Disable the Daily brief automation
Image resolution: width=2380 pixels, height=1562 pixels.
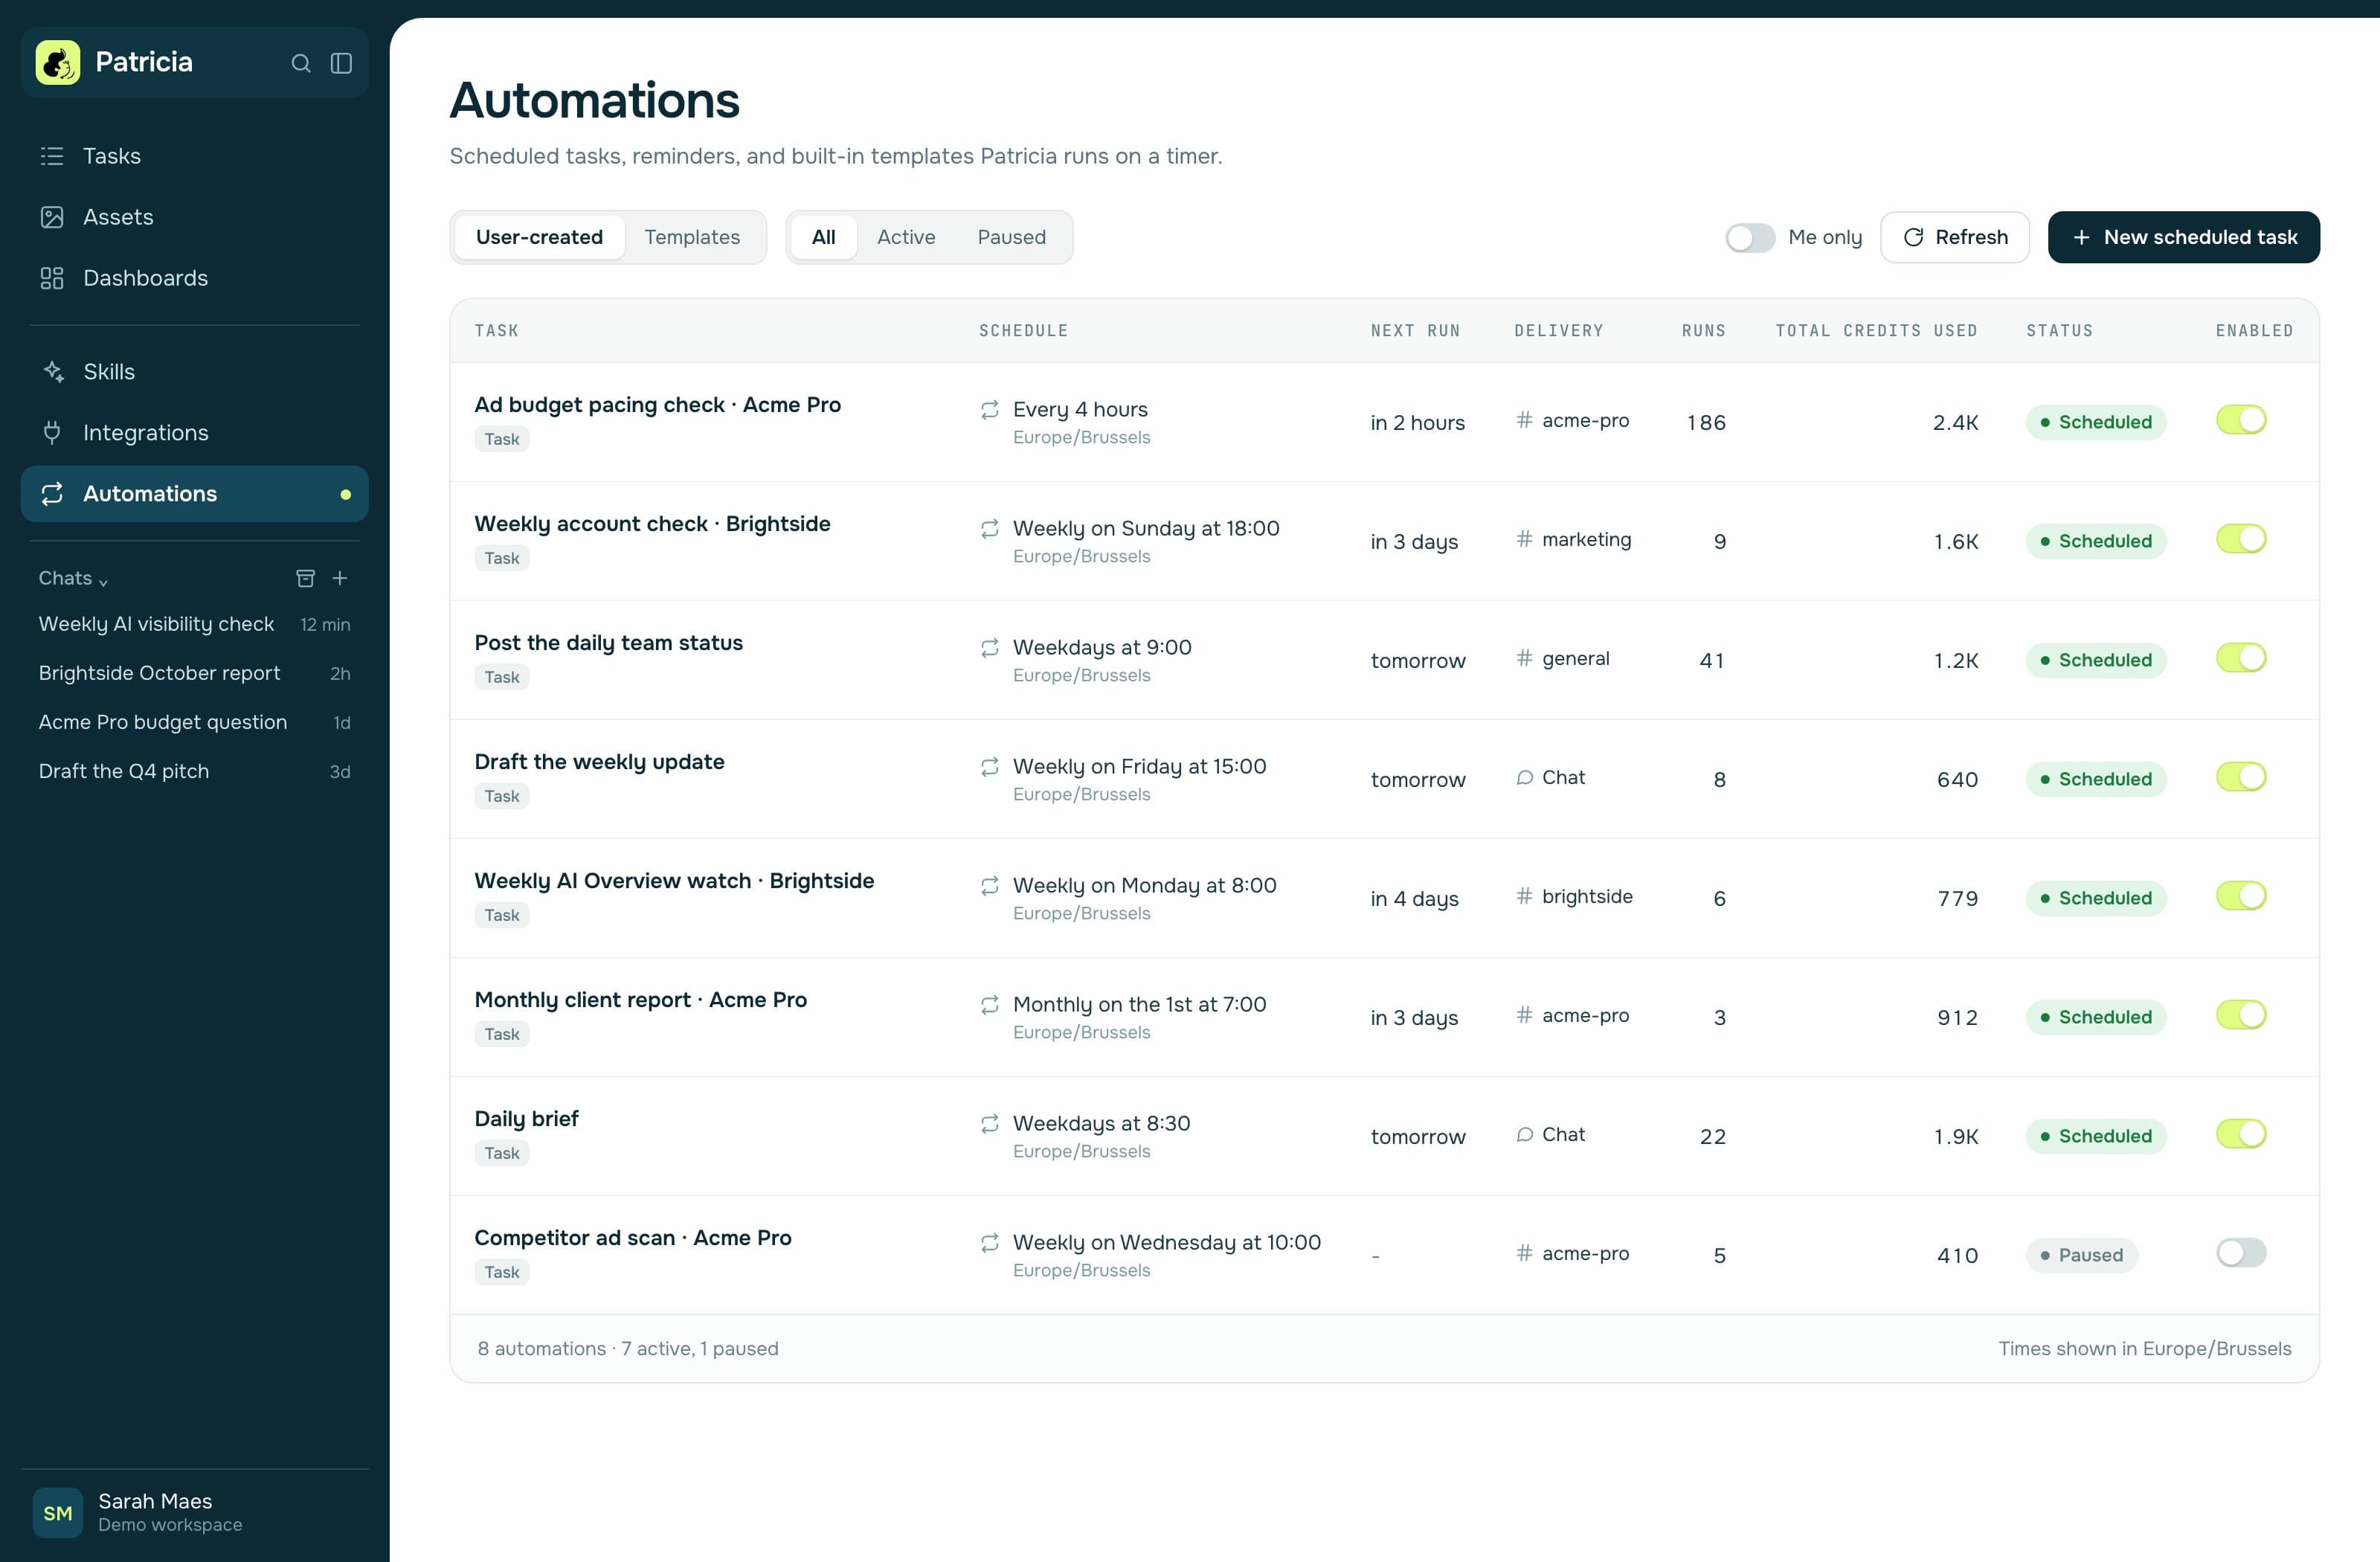pos(2241,1134)
